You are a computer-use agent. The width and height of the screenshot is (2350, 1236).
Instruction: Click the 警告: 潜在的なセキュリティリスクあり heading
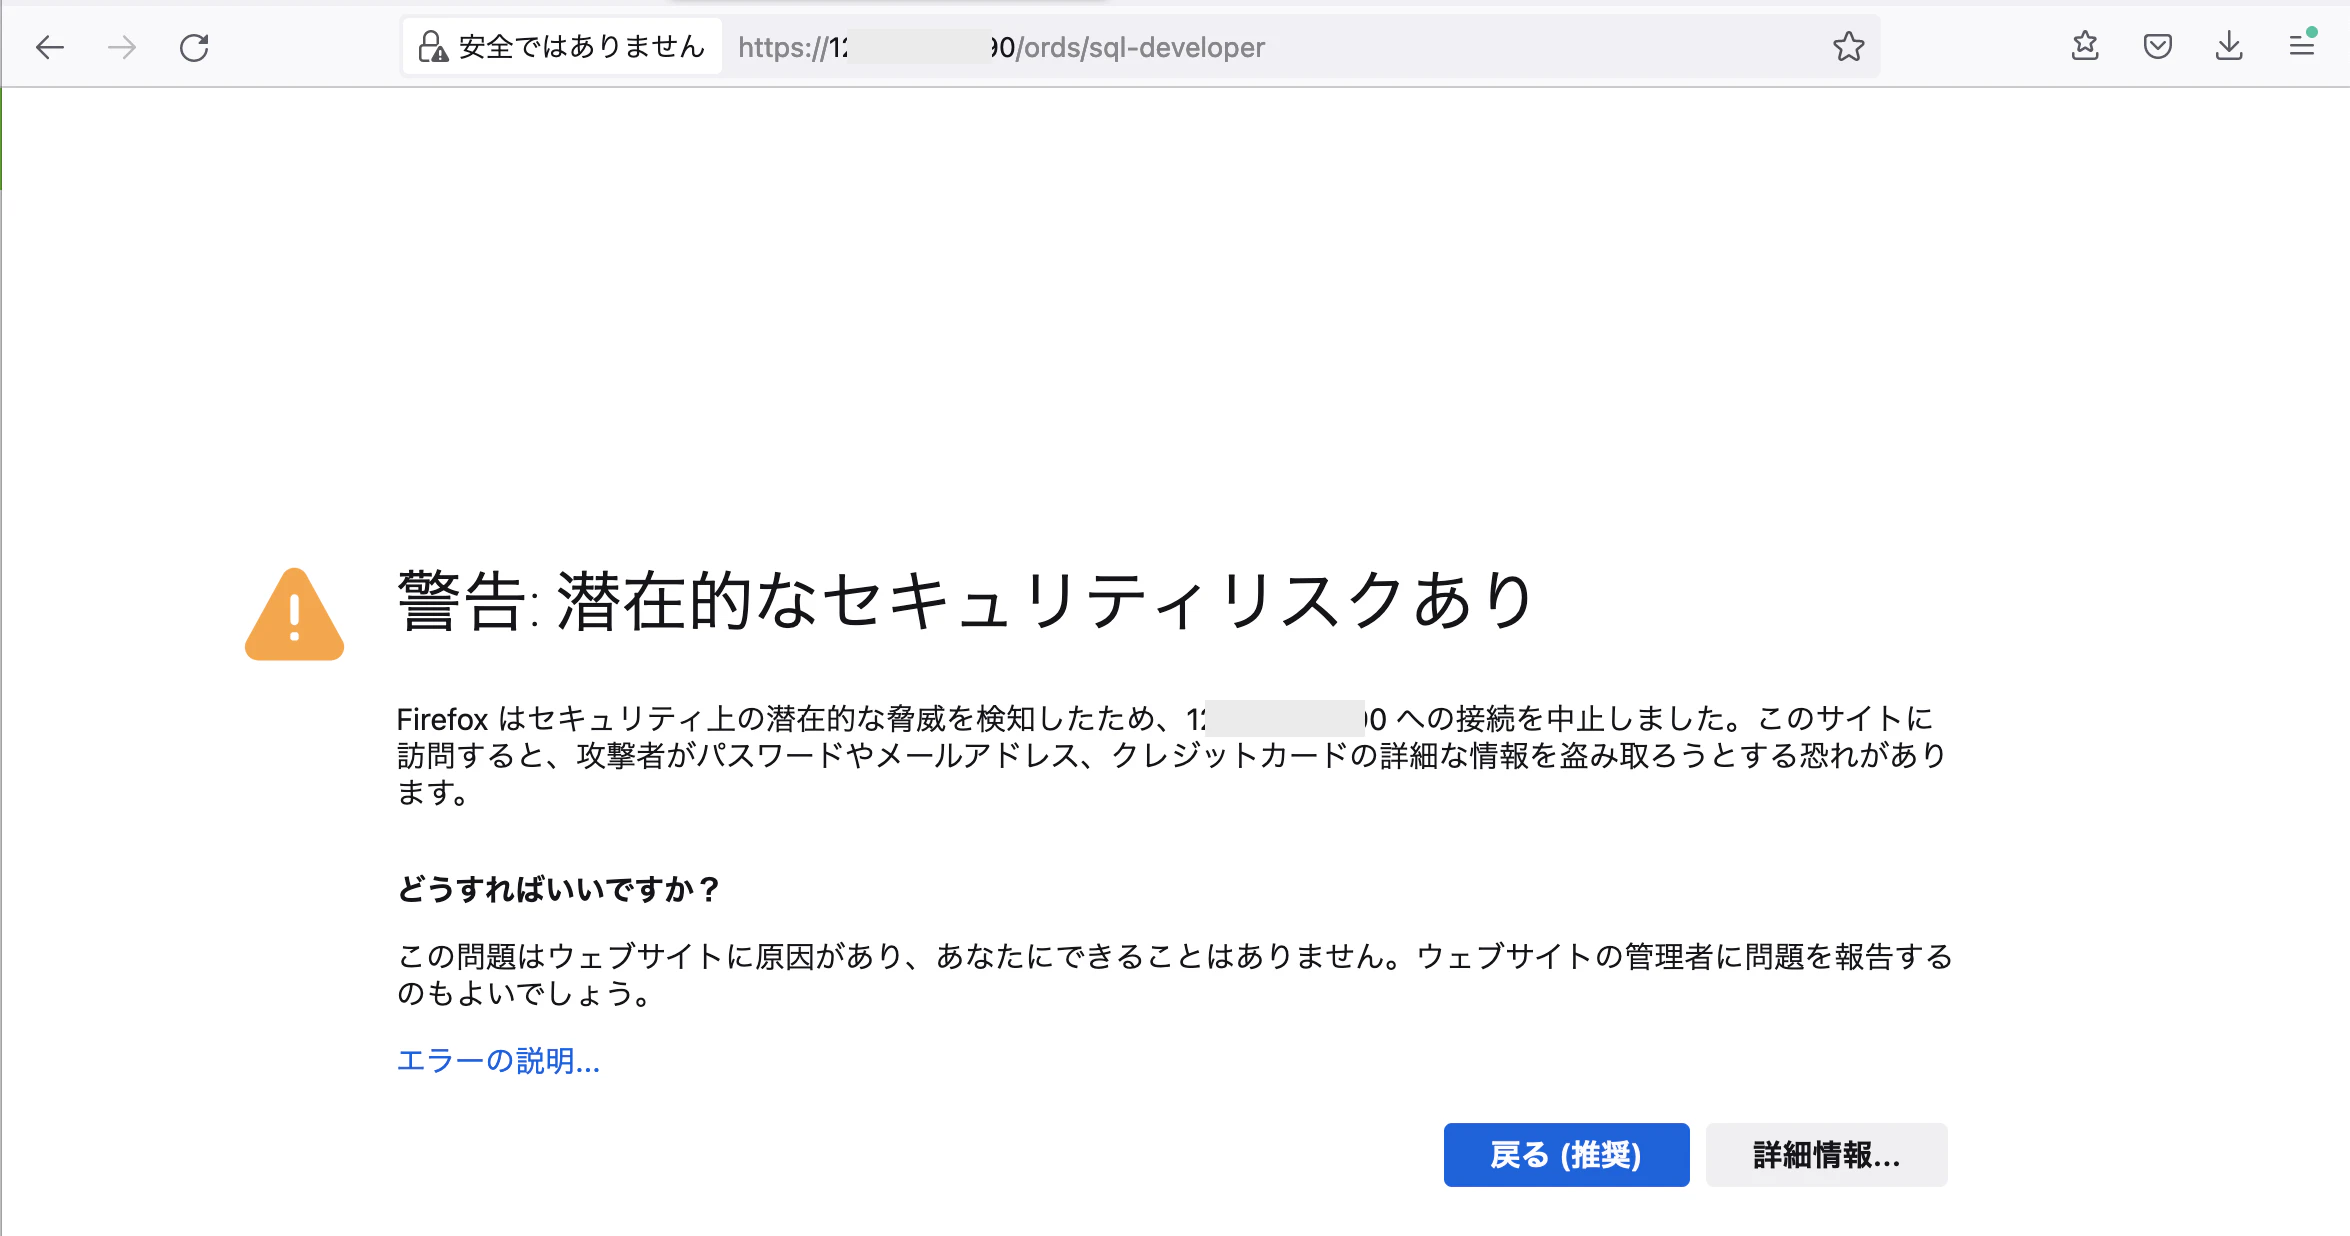[965, 602]
